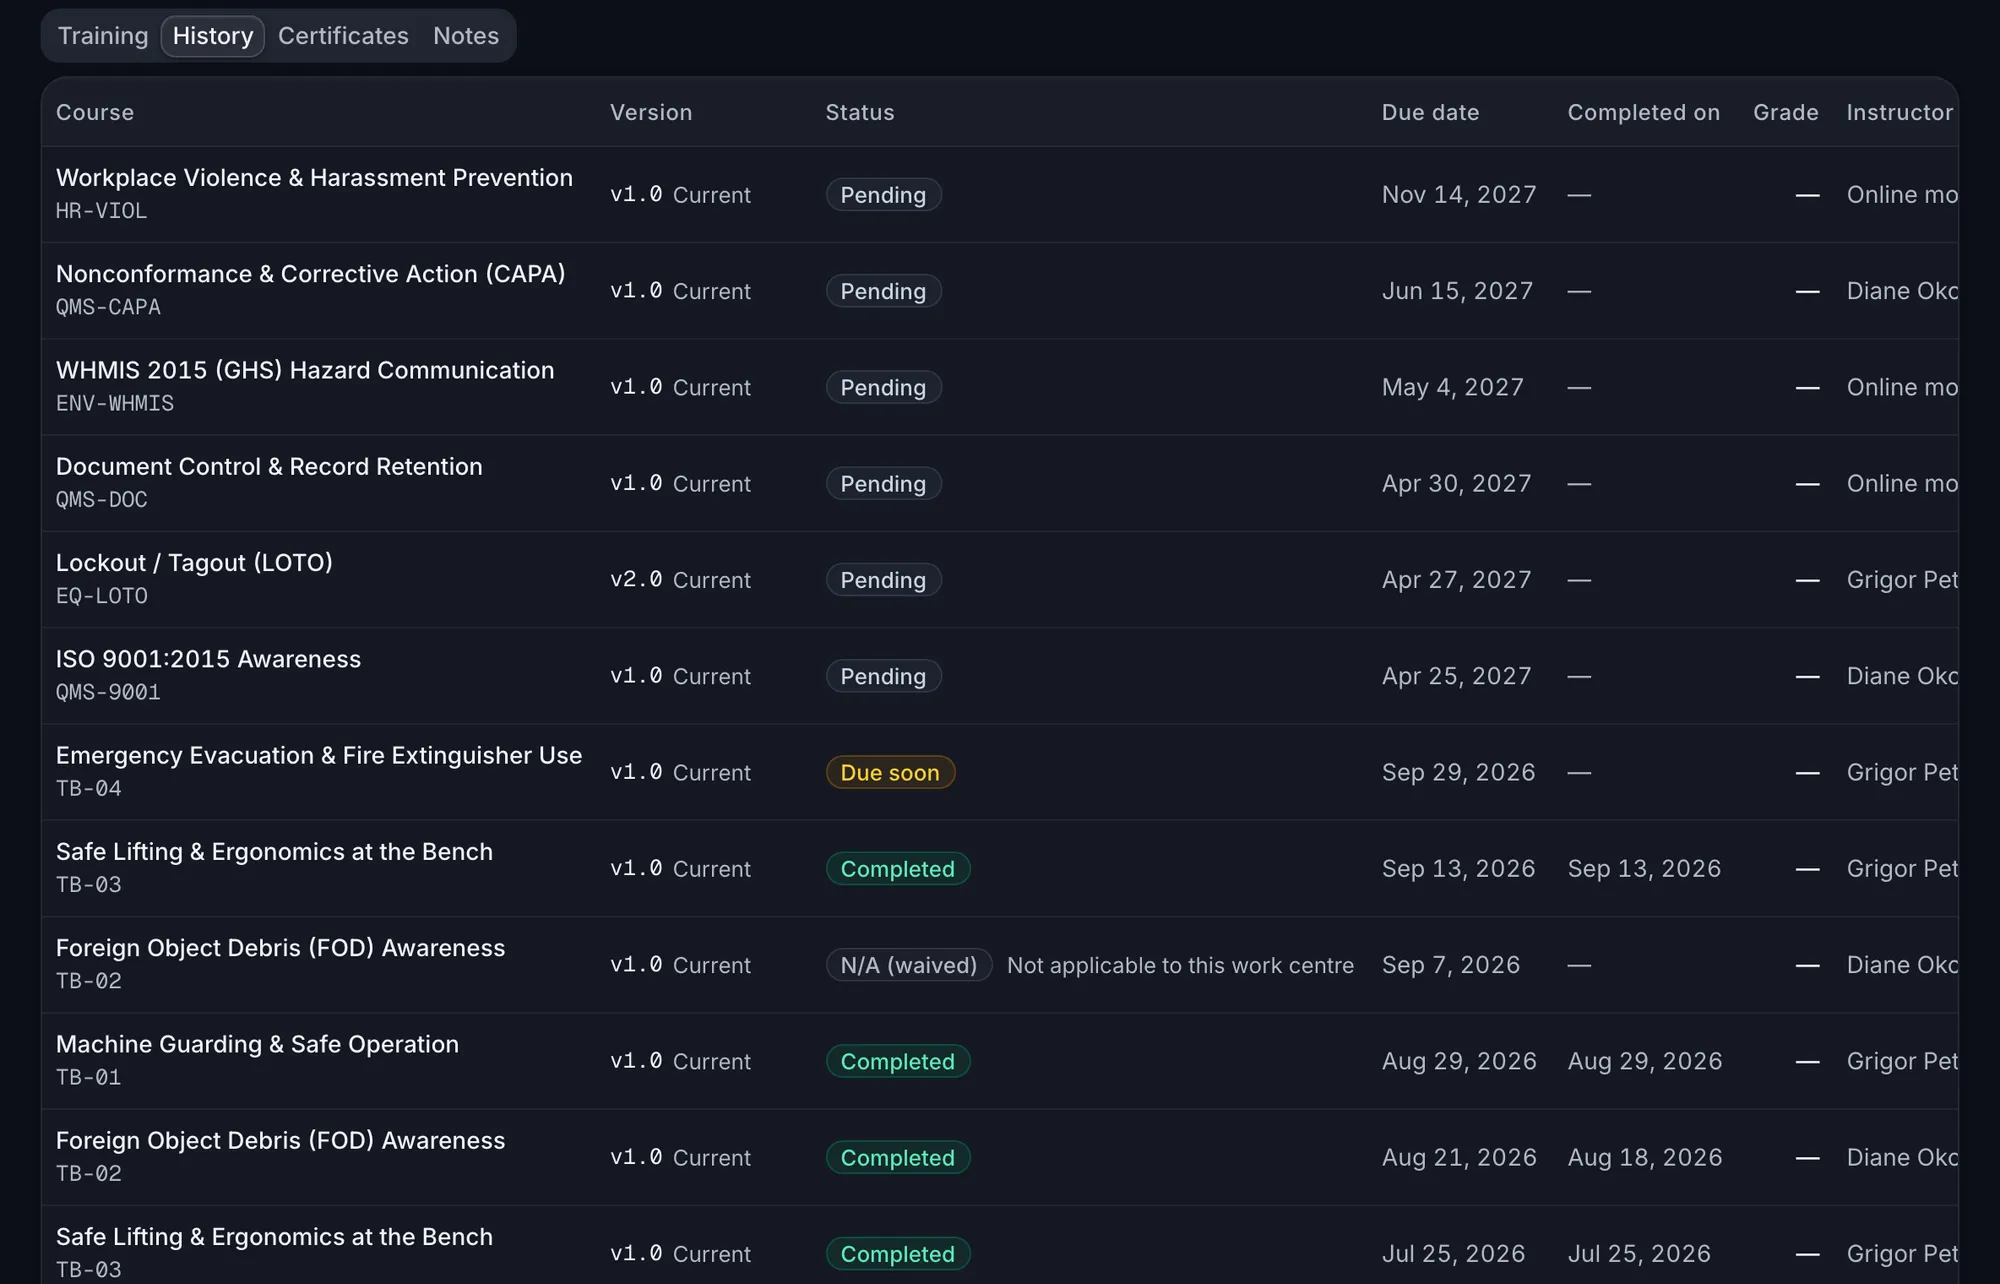Select Document Control & Record Retention course
This screenshot has height=1284, width=2000.
[x=269, y=466]
